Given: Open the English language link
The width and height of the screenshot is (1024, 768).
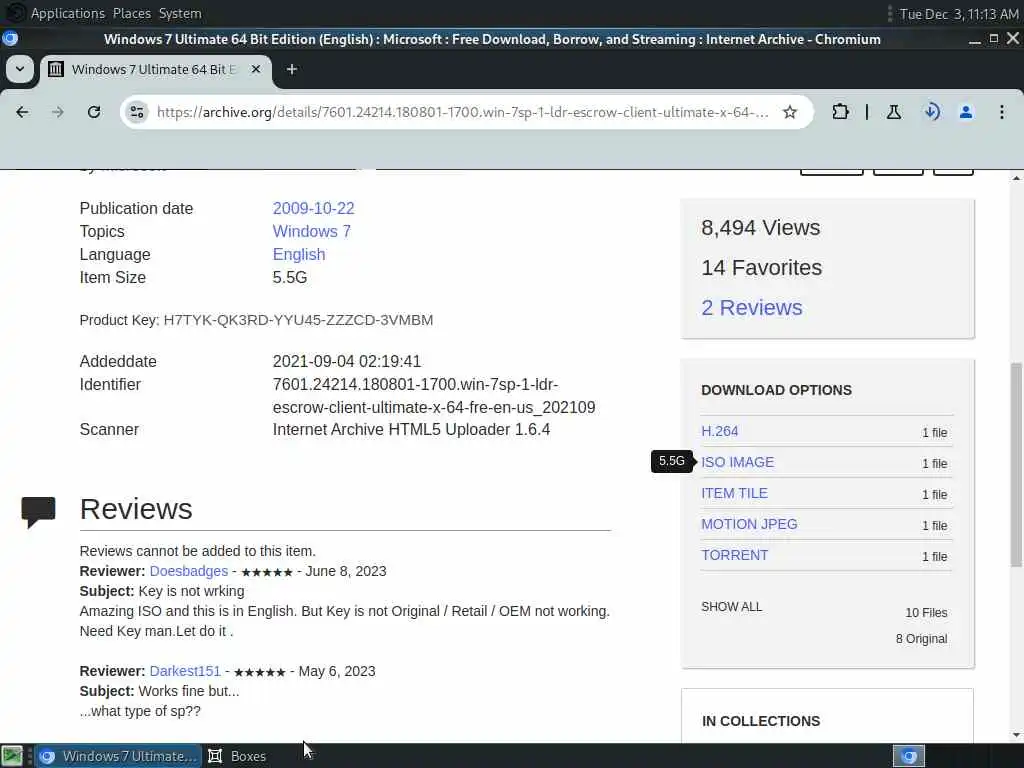Looking at the screenshot, I should click(298, 254).
